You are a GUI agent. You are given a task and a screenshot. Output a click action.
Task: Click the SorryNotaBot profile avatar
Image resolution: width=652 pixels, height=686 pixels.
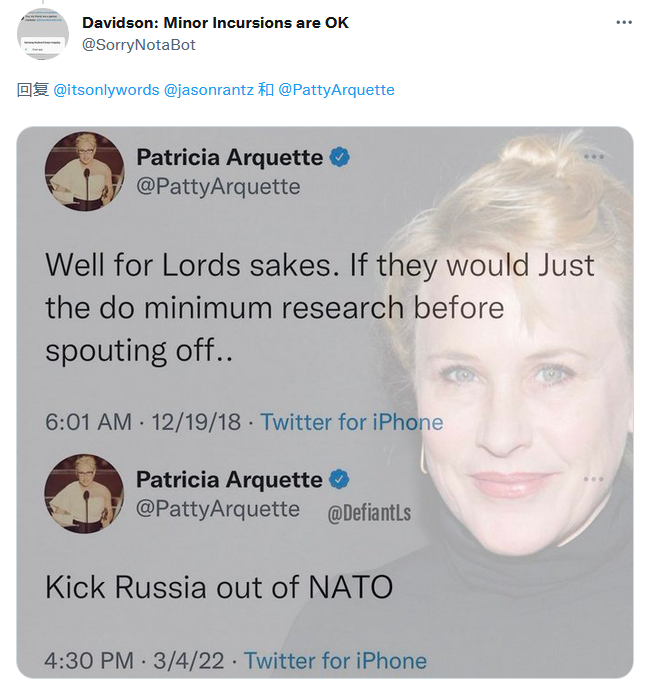[x=44, y=34]
